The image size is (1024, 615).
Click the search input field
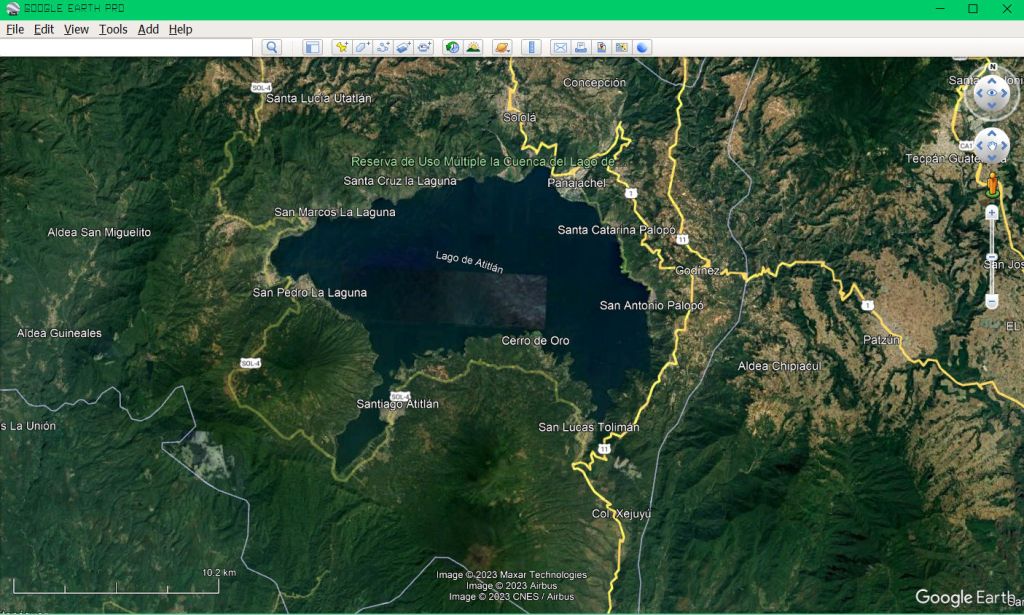[x=126, y=47]
